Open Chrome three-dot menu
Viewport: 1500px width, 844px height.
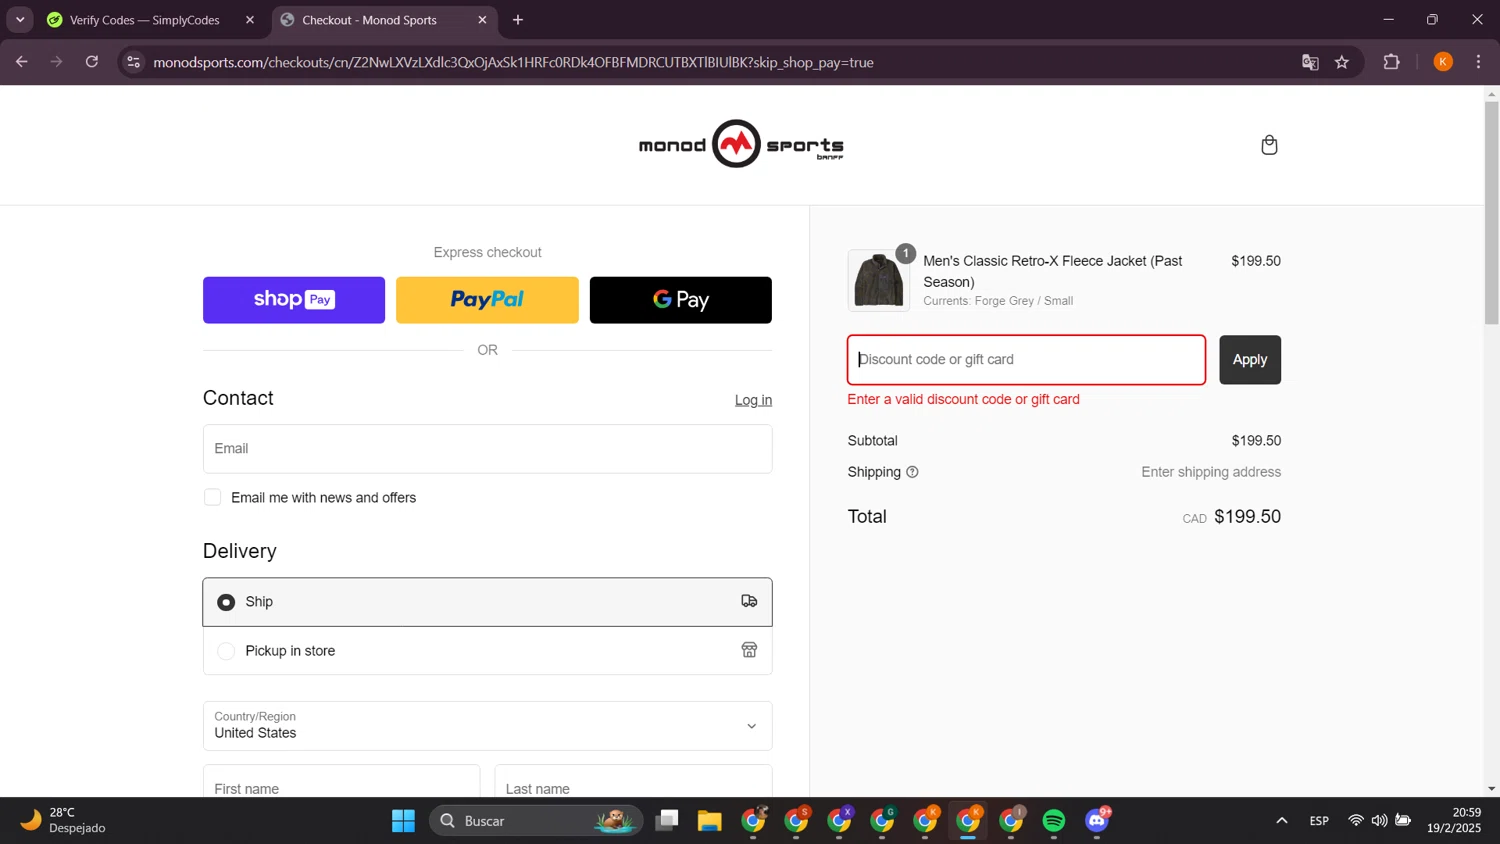[1478, 62]
